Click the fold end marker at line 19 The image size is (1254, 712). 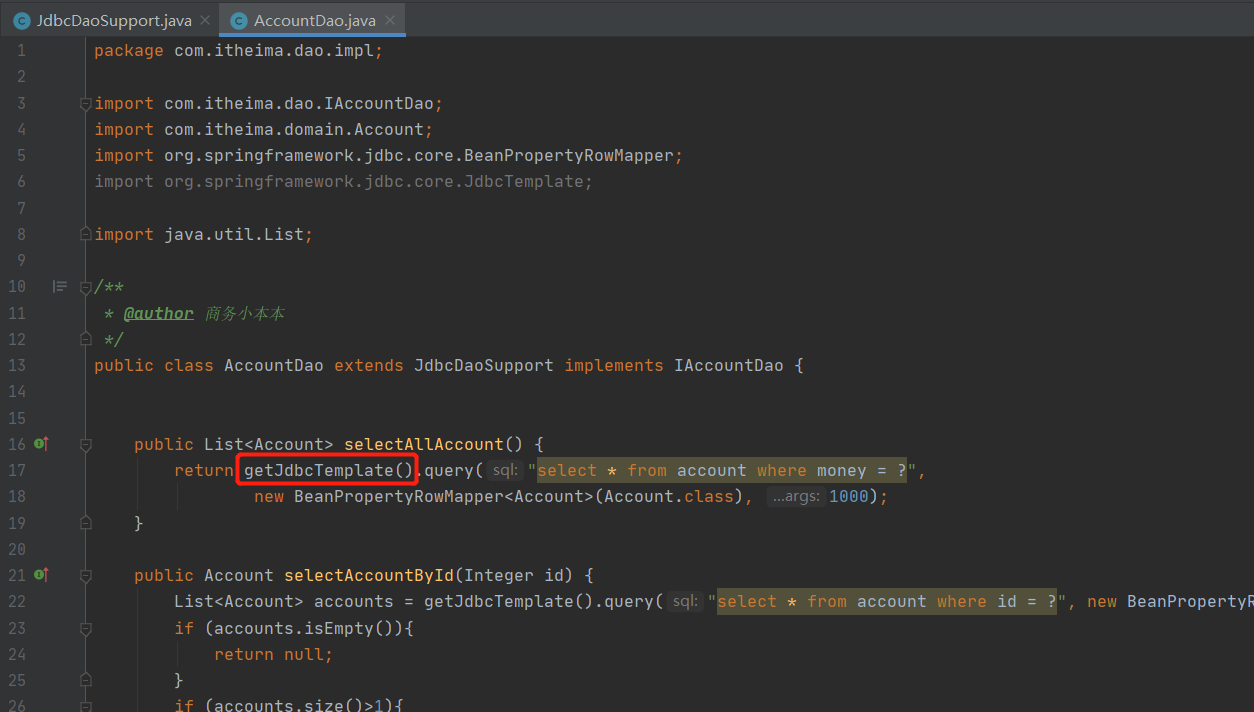pos(86,523)
